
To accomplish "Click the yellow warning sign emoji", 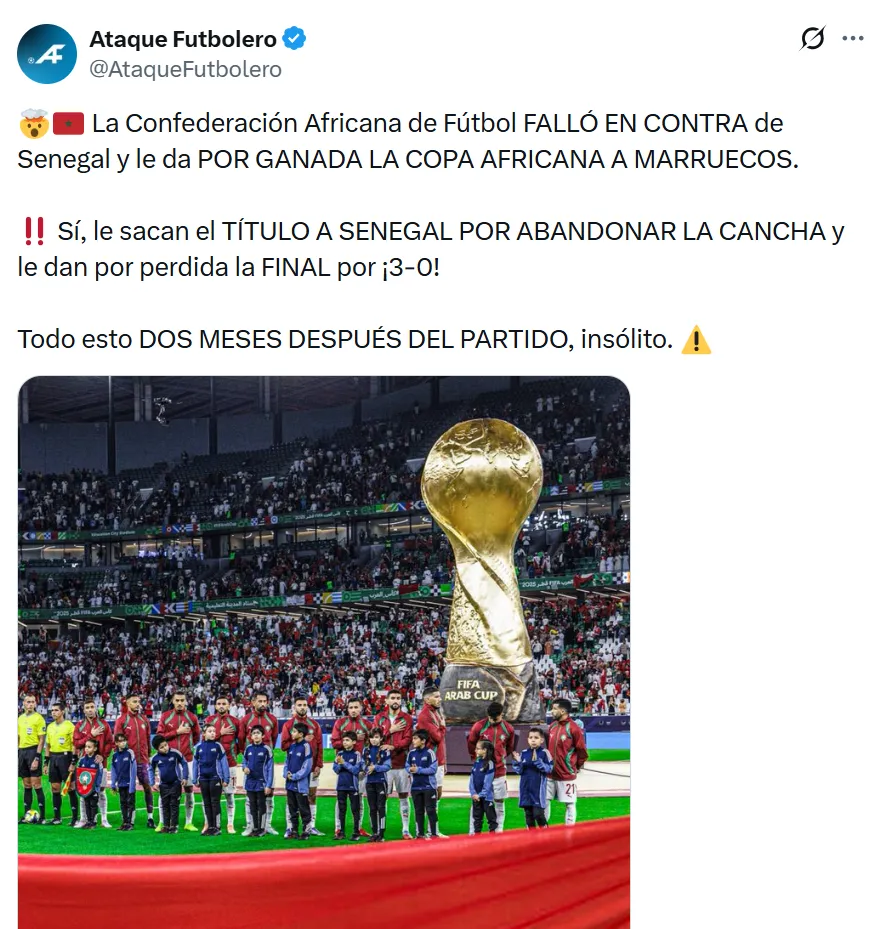I will coord(696,340).
